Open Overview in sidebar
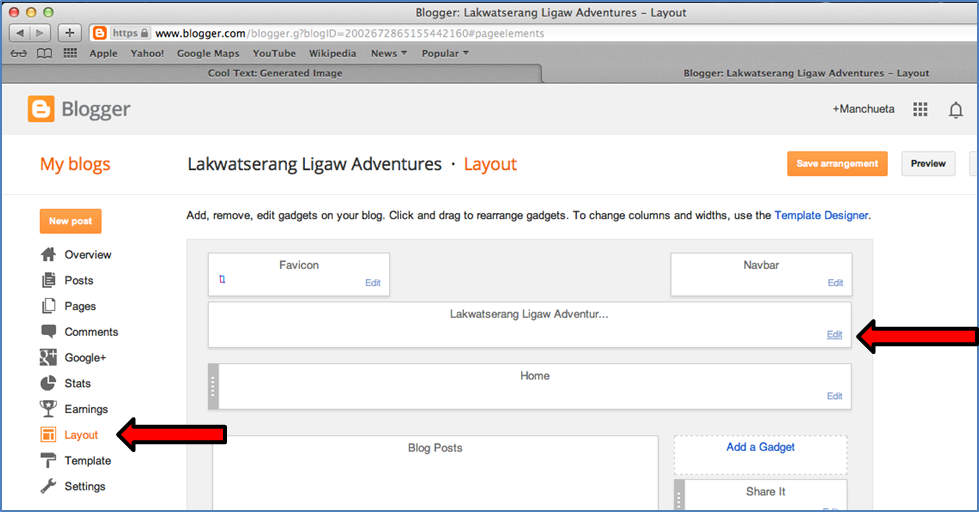 pyautogui.click(x=88, y=255)
